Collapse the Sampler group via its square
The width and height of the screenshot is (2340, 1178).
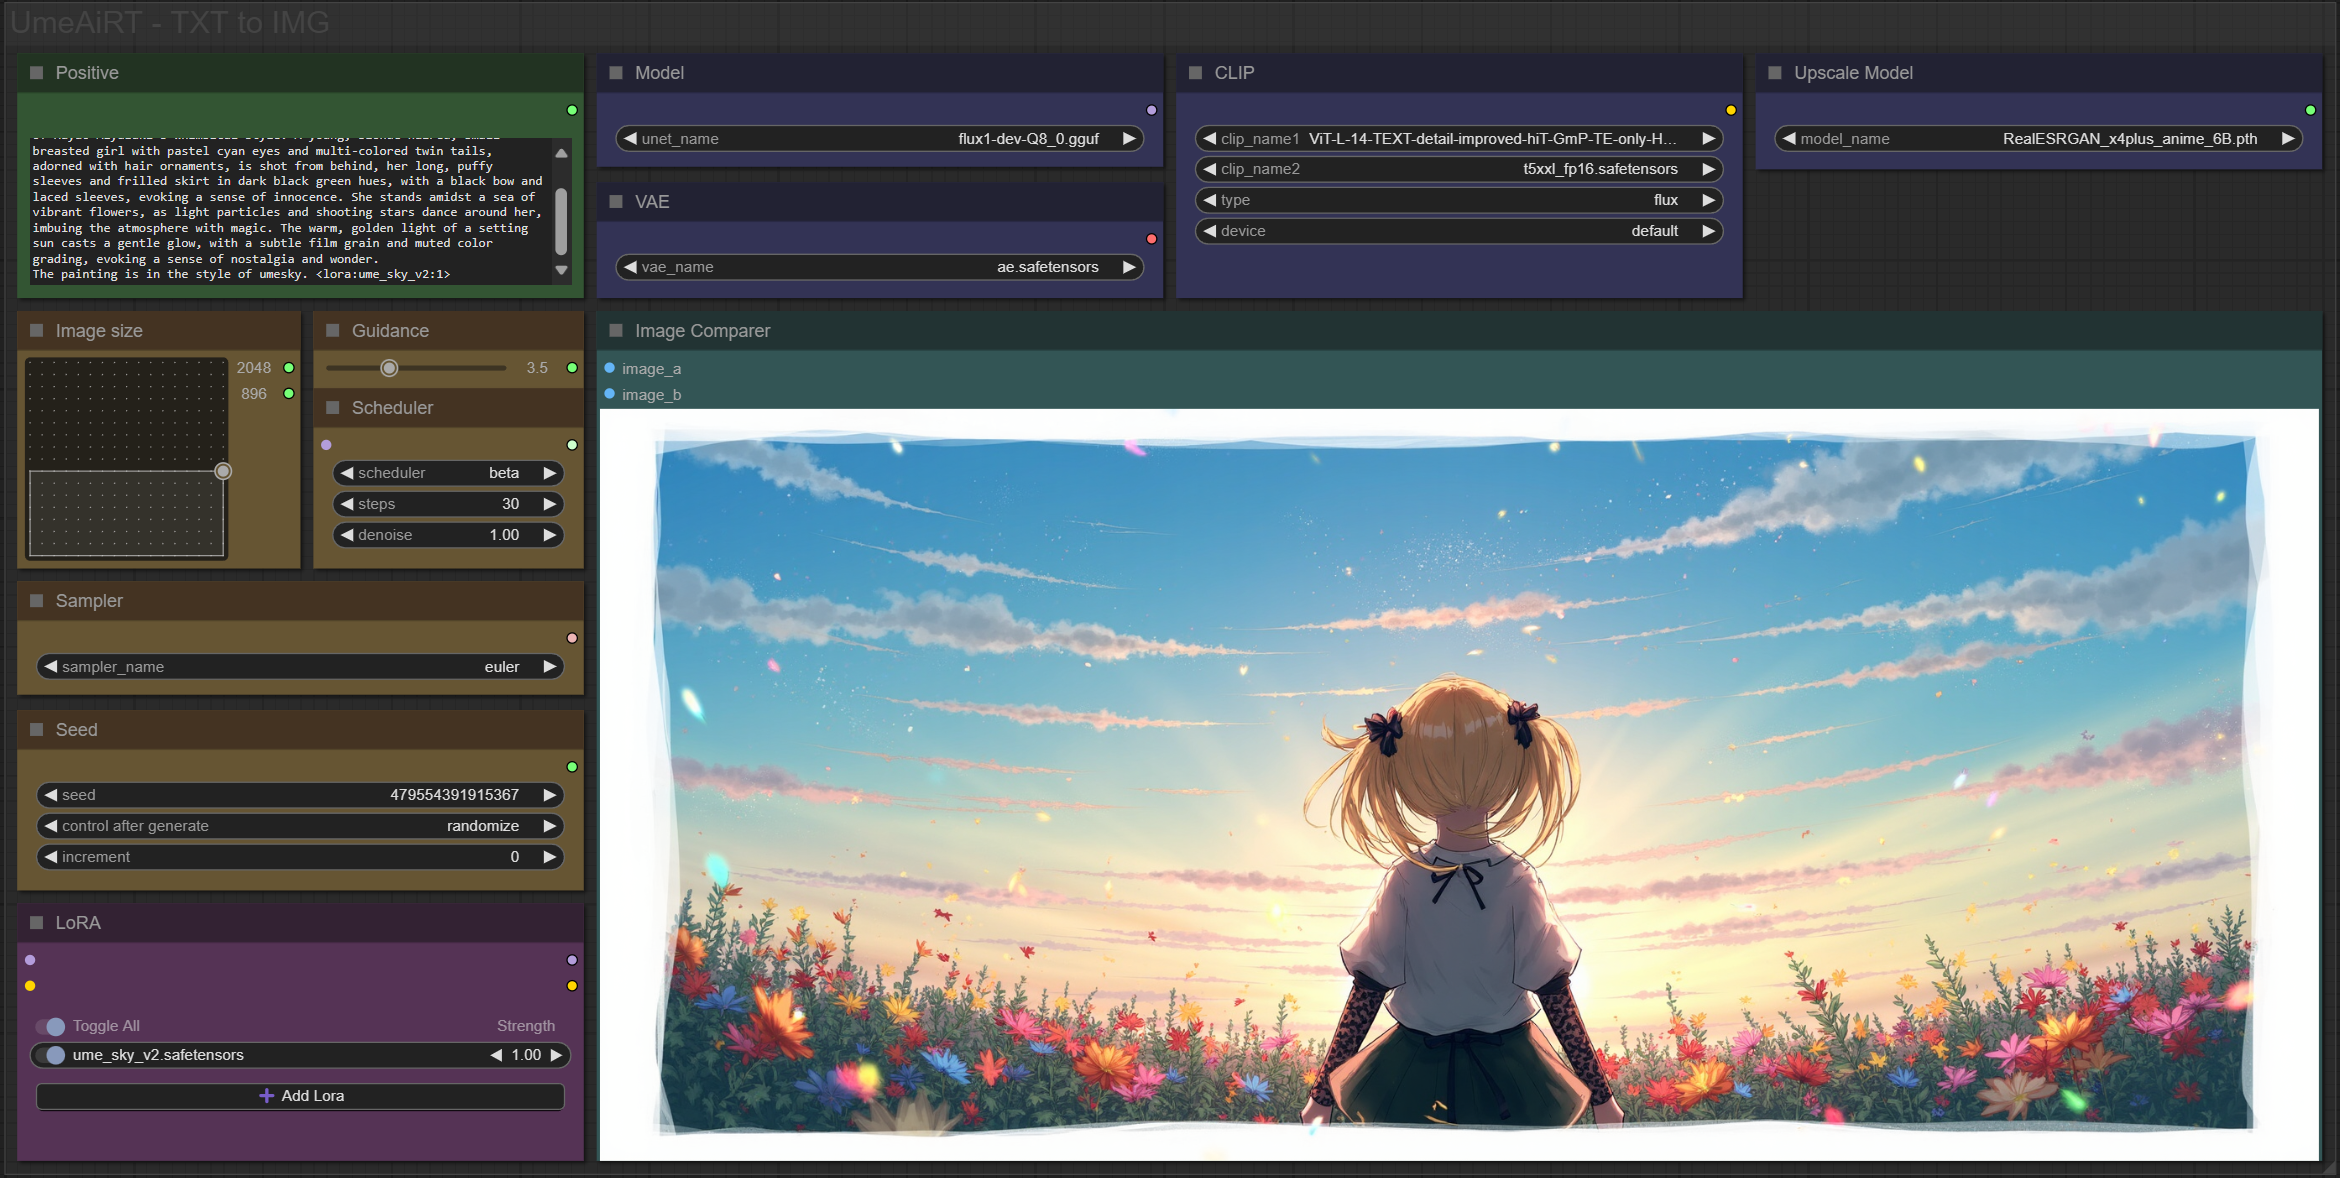tap(37, 601)
